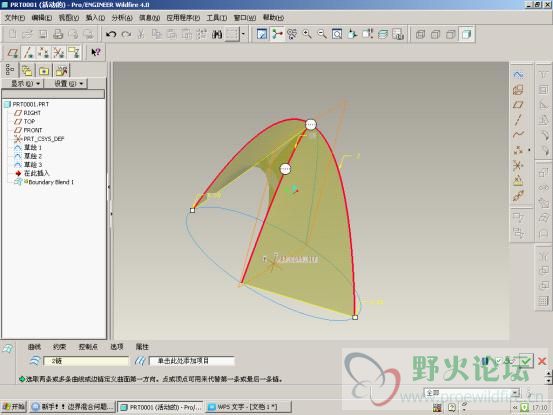Click the binoculars Find icon
This screenshot has height=415, width=553.
217,34
